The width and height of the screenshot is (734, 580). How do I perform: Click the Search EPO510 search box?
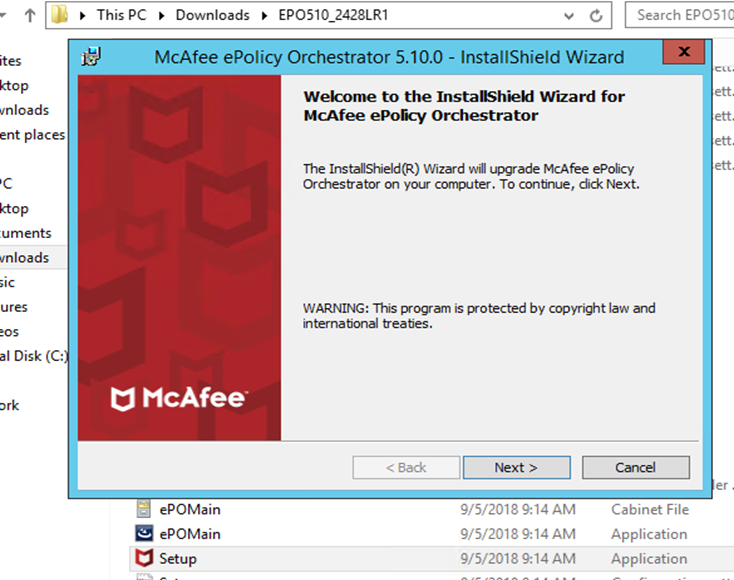[x=680, y=15]
